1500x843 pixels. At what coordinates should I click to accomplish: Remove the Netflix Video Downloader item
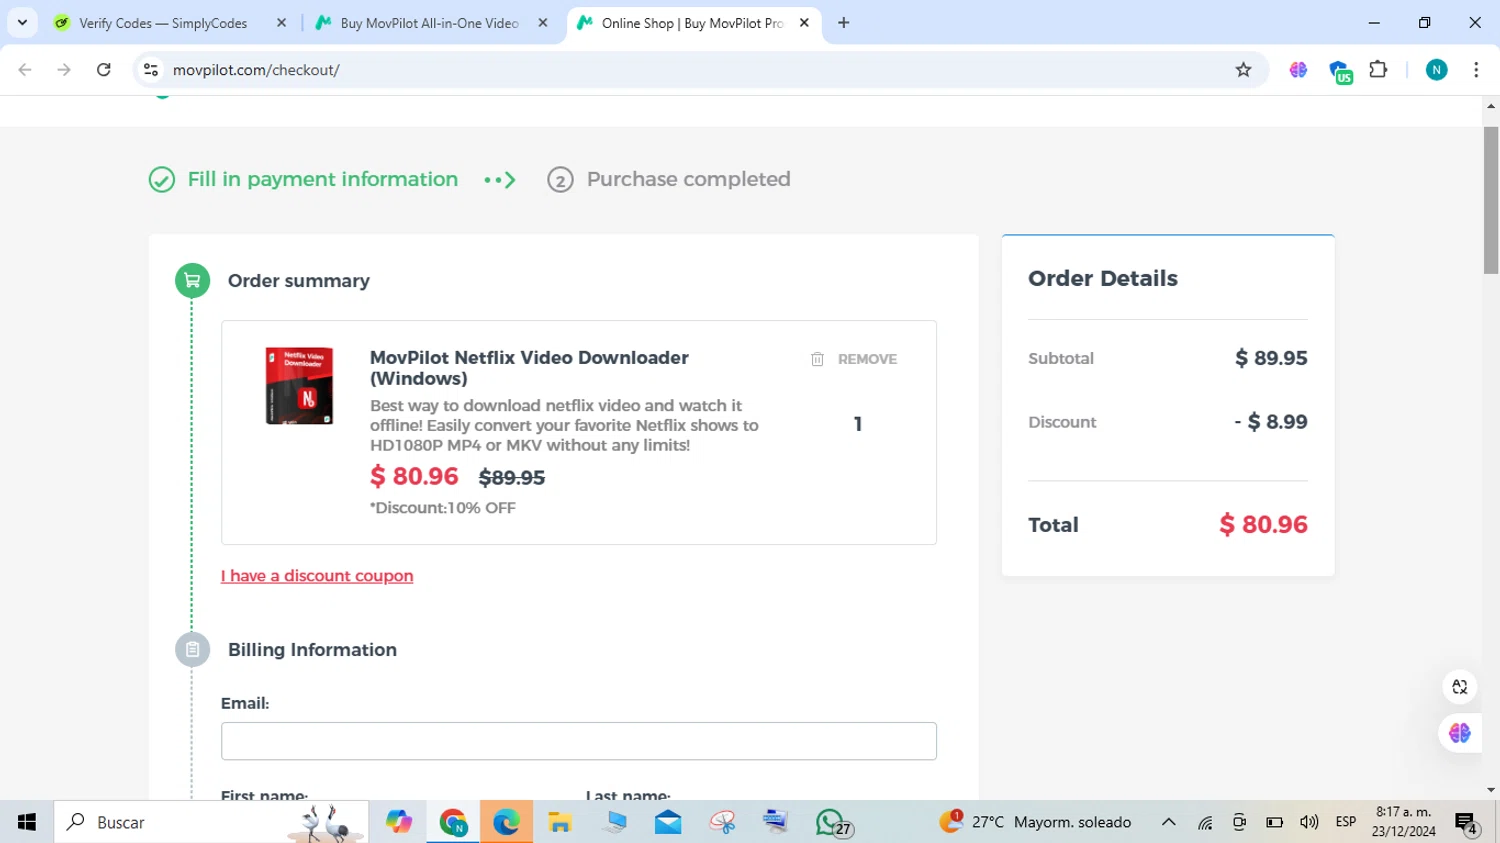click(853, 359)
